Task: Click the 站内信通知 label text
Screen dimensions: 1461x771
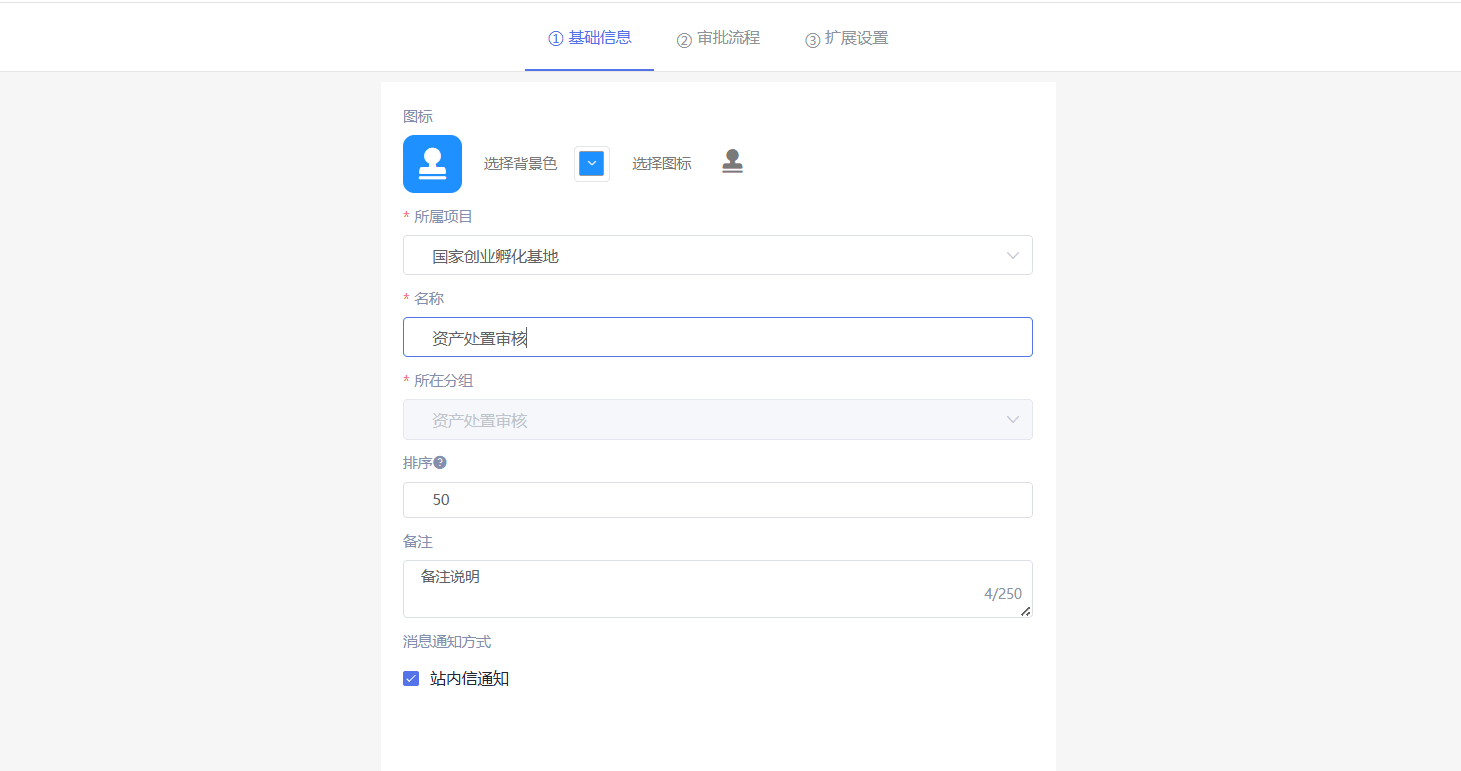Action: point(469,679)
